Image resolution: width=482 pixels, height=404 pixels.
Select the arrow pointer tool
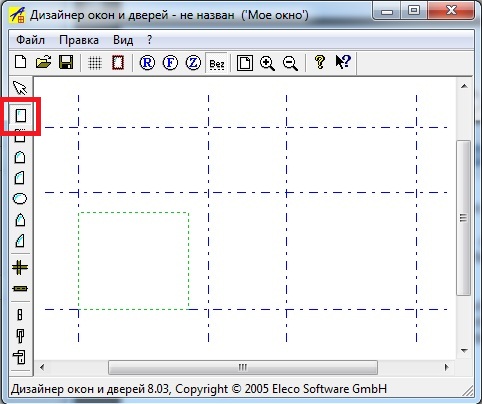[20, 88]
